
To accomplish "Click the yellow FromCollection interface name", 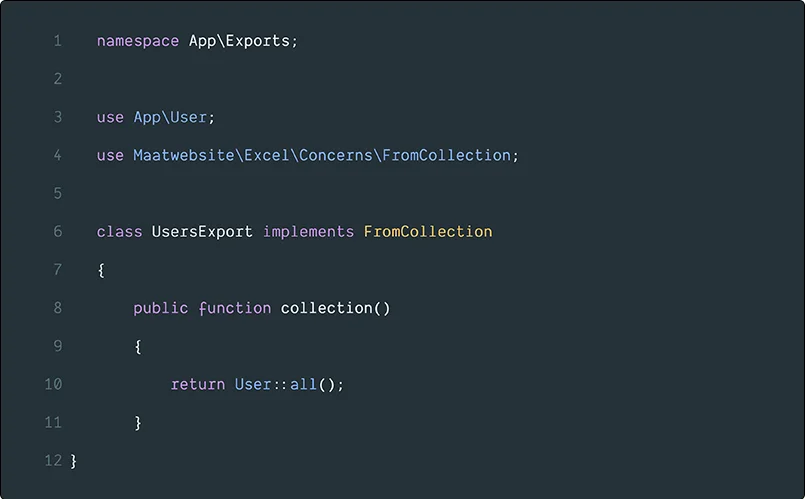I will point(428,231).
